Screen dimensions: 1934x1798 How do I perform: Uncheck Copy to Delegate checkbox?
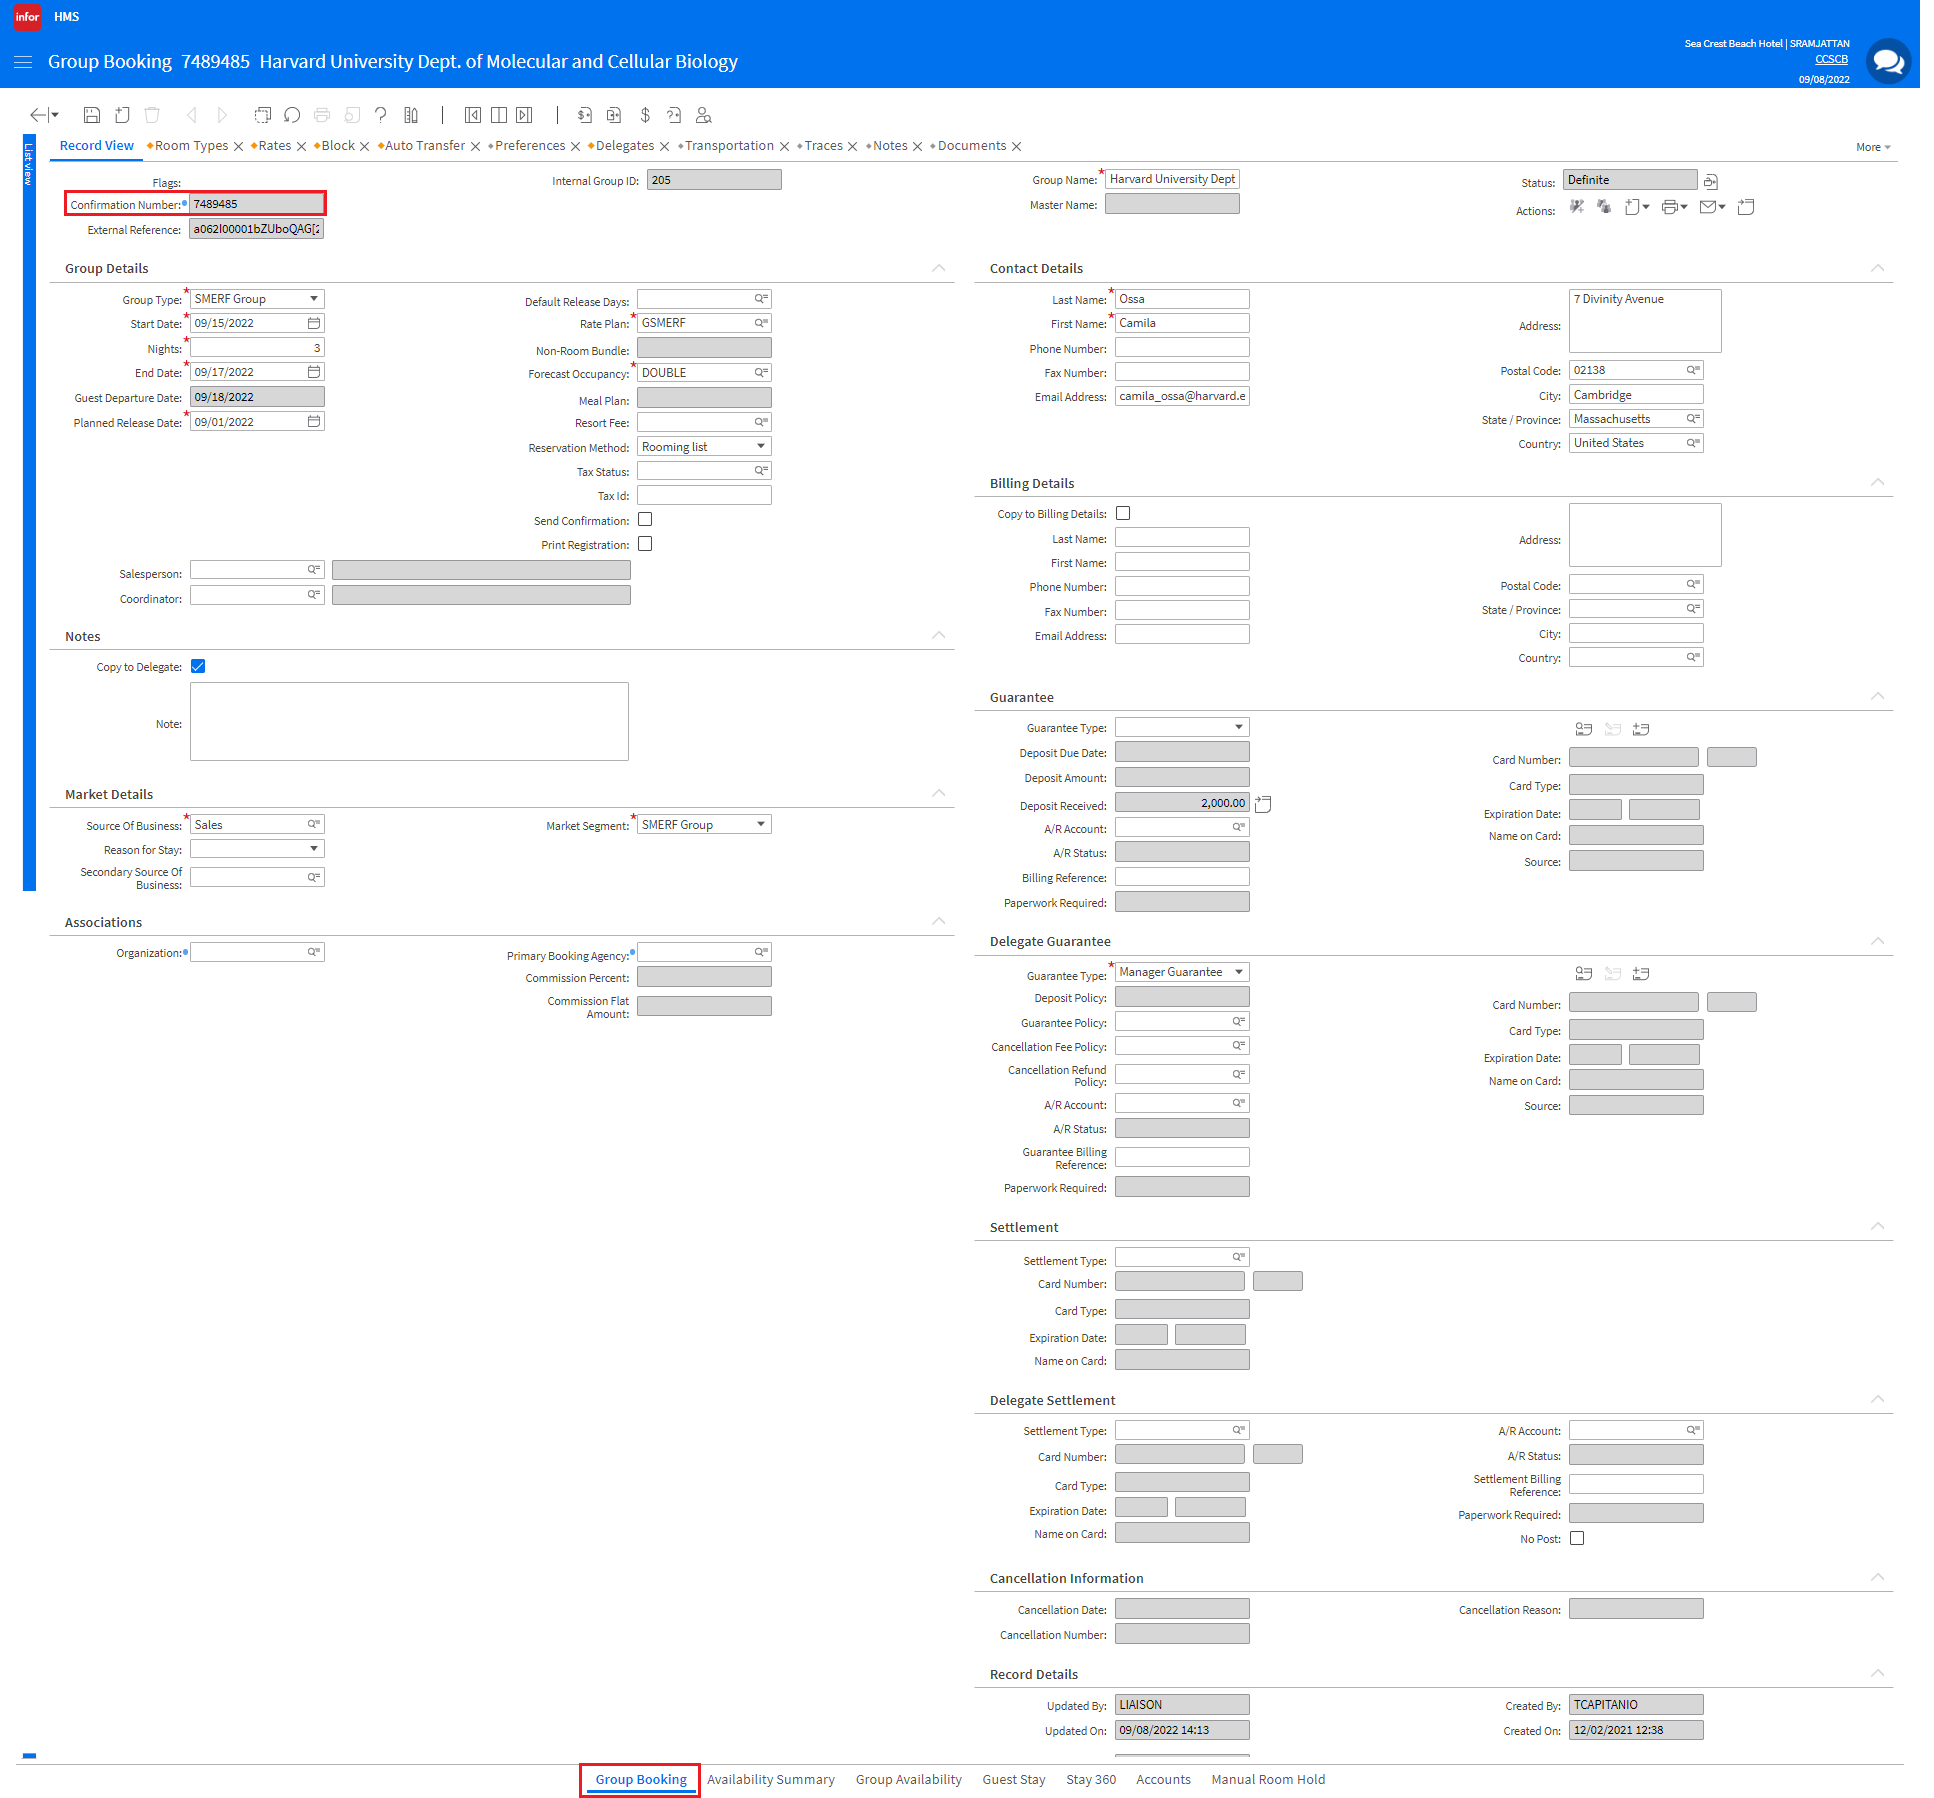(198, 666)
